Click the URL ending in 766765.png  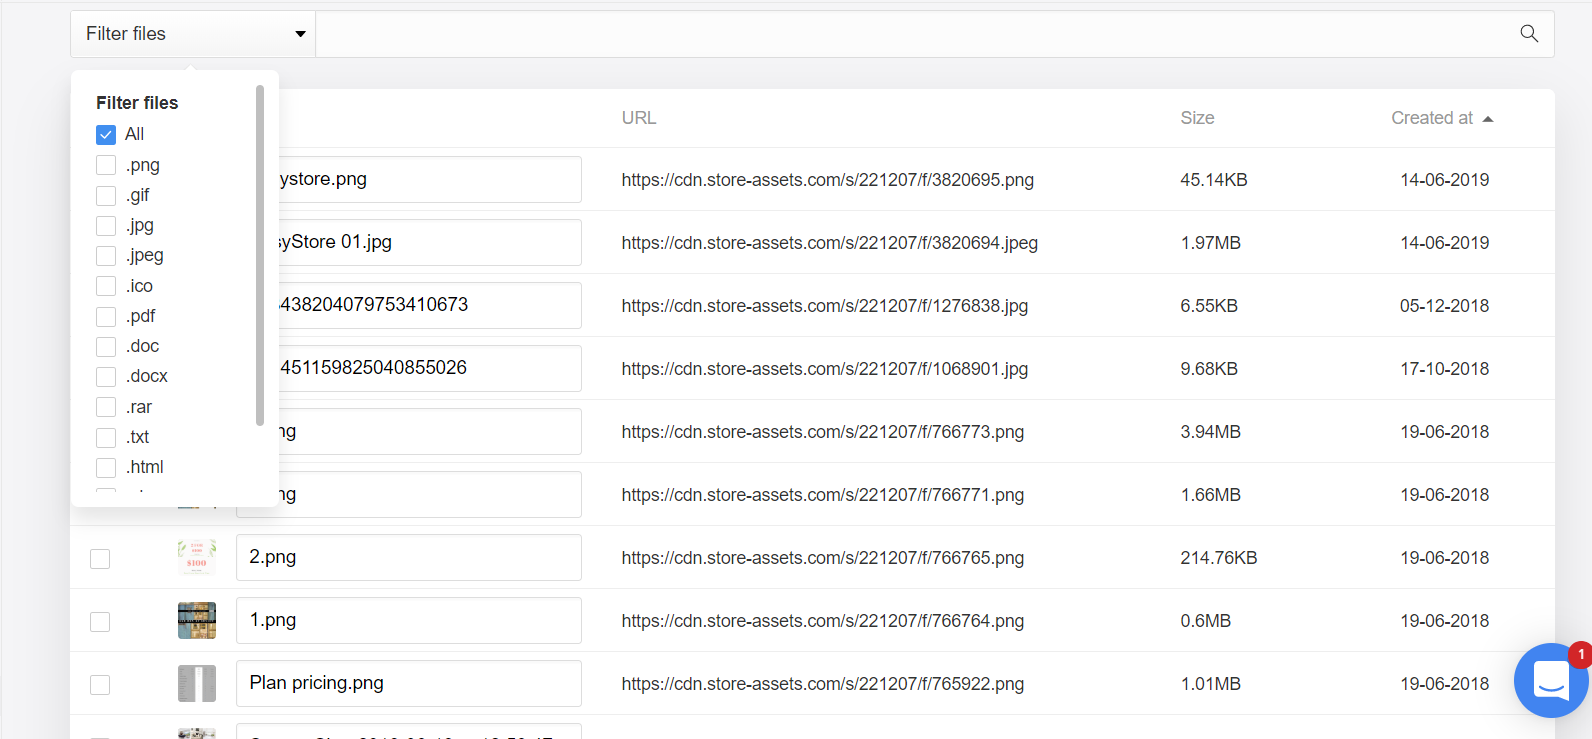click(823, 558)
